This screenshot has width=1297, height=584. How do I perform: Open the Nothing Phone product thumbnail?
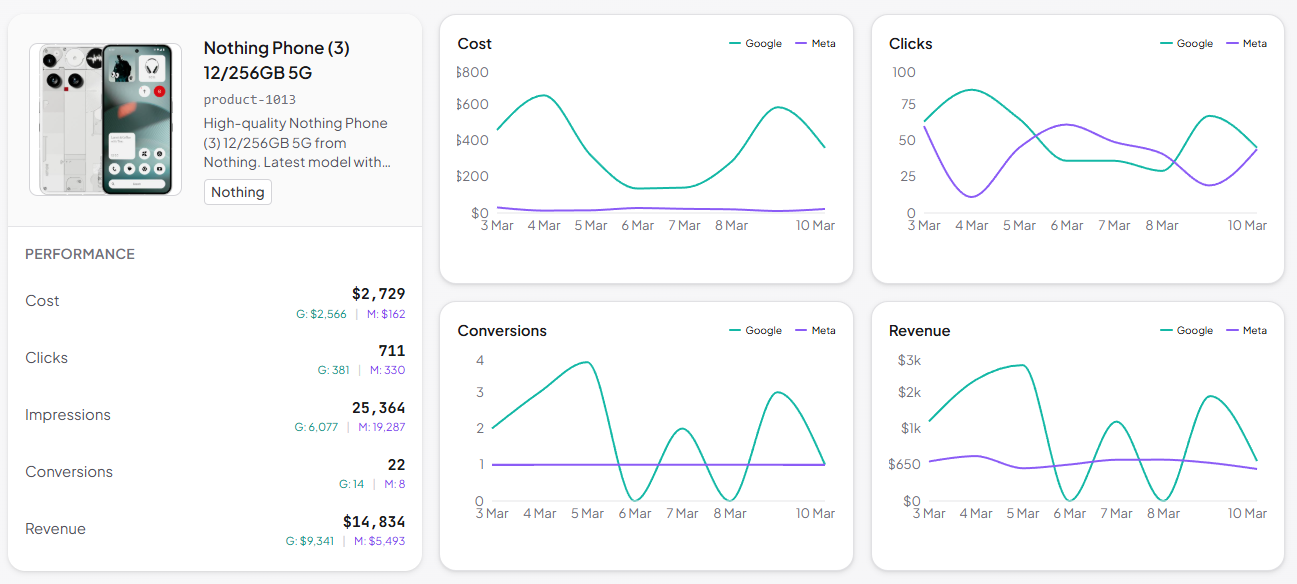click(104, 119)
